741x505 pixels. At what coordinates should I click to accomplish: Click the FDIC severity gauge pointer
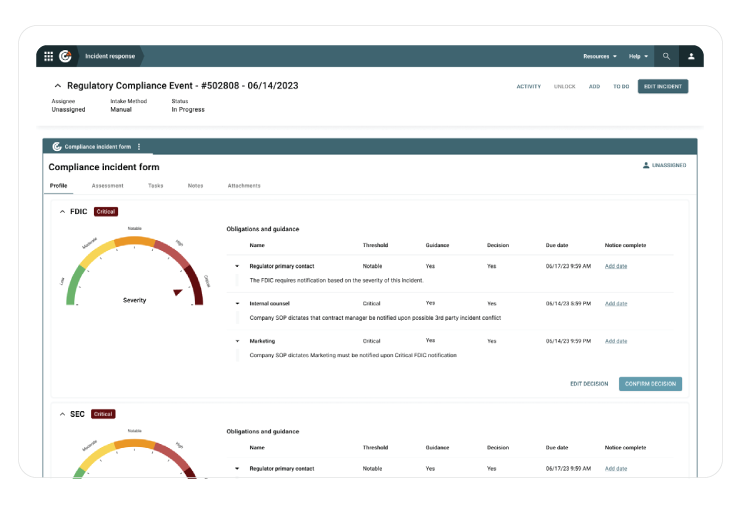coord(178,293)
